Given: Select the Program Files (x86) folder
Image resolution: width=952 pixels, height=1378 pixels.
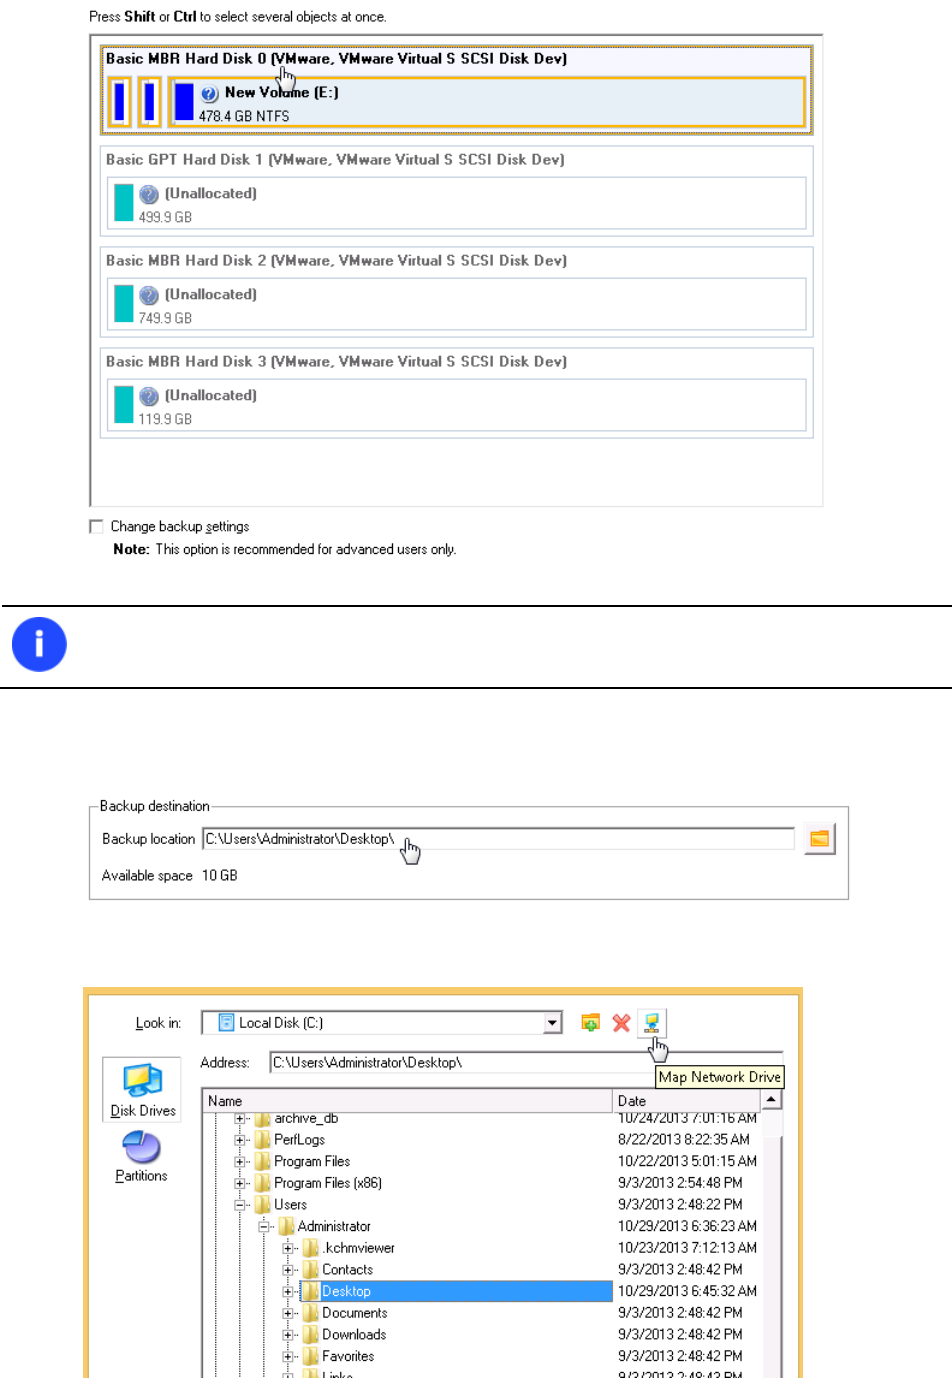Looking at the screenshot, I should pyautogui.click(x=328, y=1184).
